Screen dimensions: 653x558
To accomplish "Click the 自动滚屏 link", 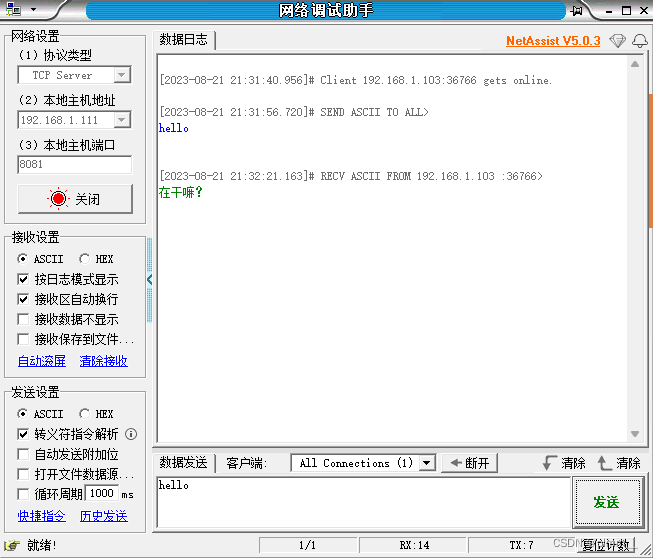I will point(42,361).
